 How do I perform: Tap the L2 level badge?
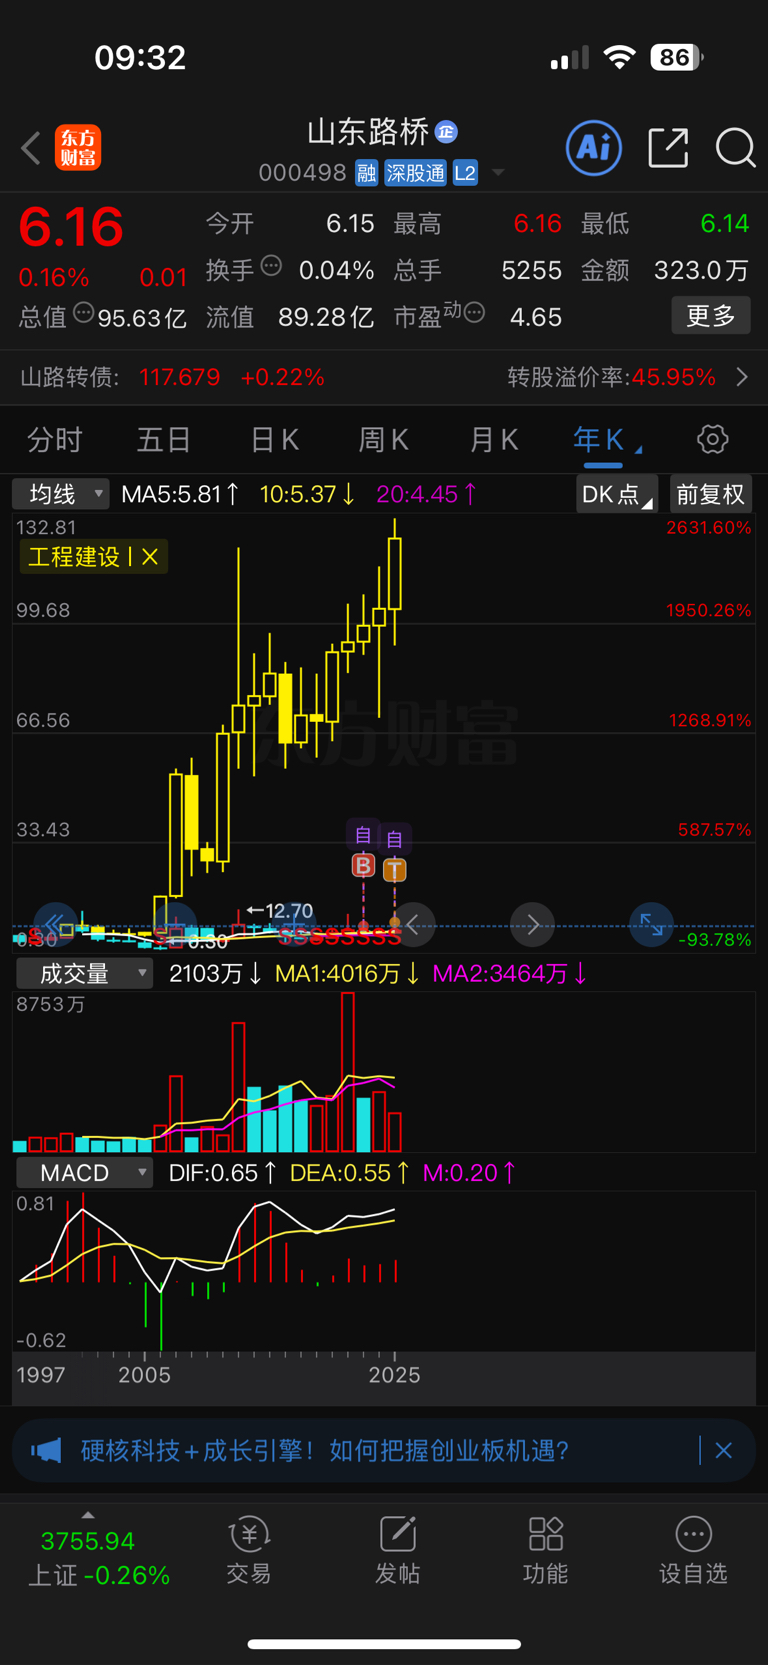465,173
